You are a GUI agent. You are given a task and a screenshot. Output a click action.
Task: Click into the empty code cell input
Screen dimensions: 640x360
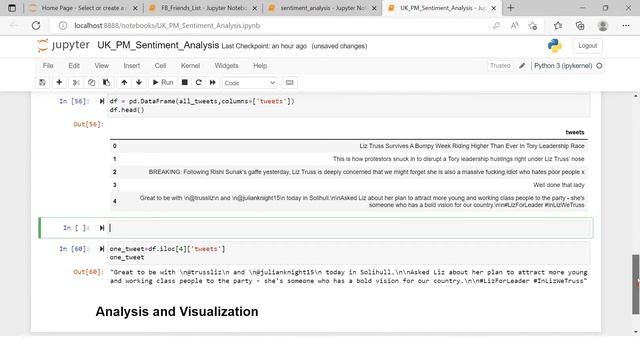tap(350, 228)
